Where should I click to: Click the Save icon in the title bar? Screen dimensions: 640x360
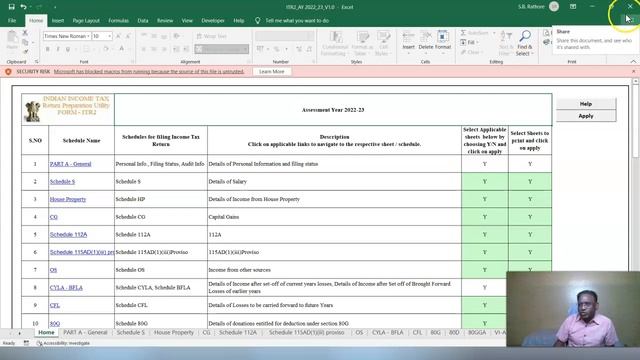click(x=11, y=7)
